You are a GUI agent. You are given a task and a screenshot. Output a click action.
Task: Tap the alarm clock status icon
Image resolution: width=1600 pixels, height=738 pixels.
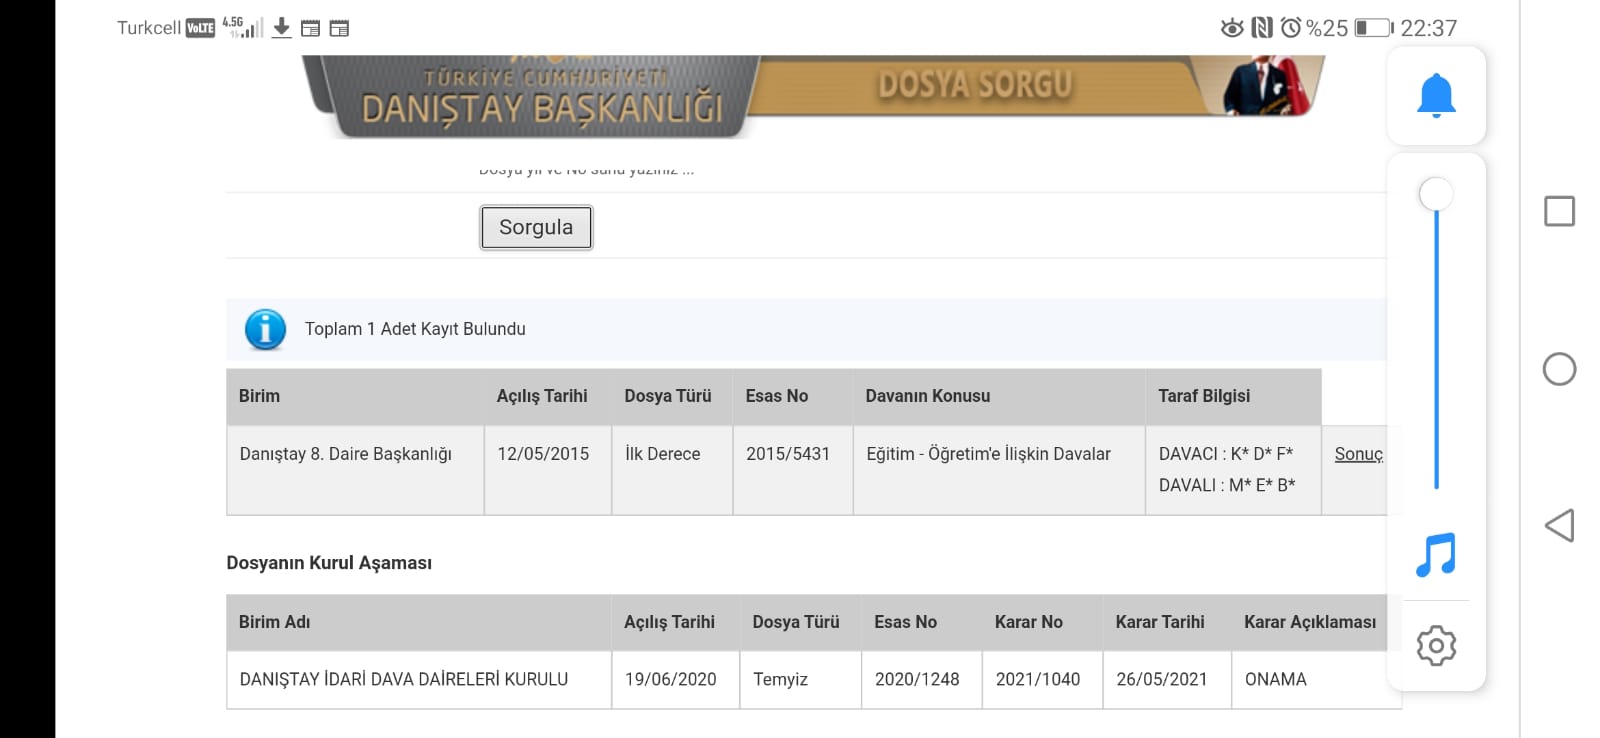click(x=1291, y=28)
